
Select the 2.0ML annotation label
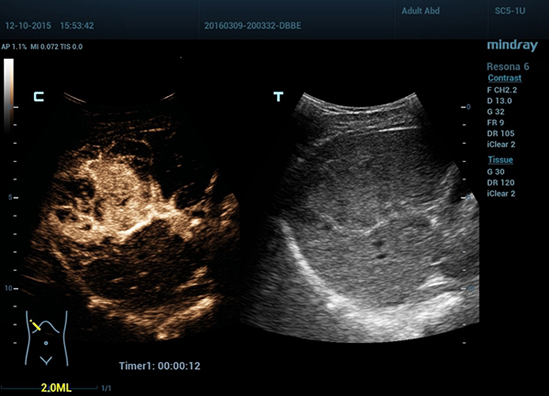click(x=56, y=388)
